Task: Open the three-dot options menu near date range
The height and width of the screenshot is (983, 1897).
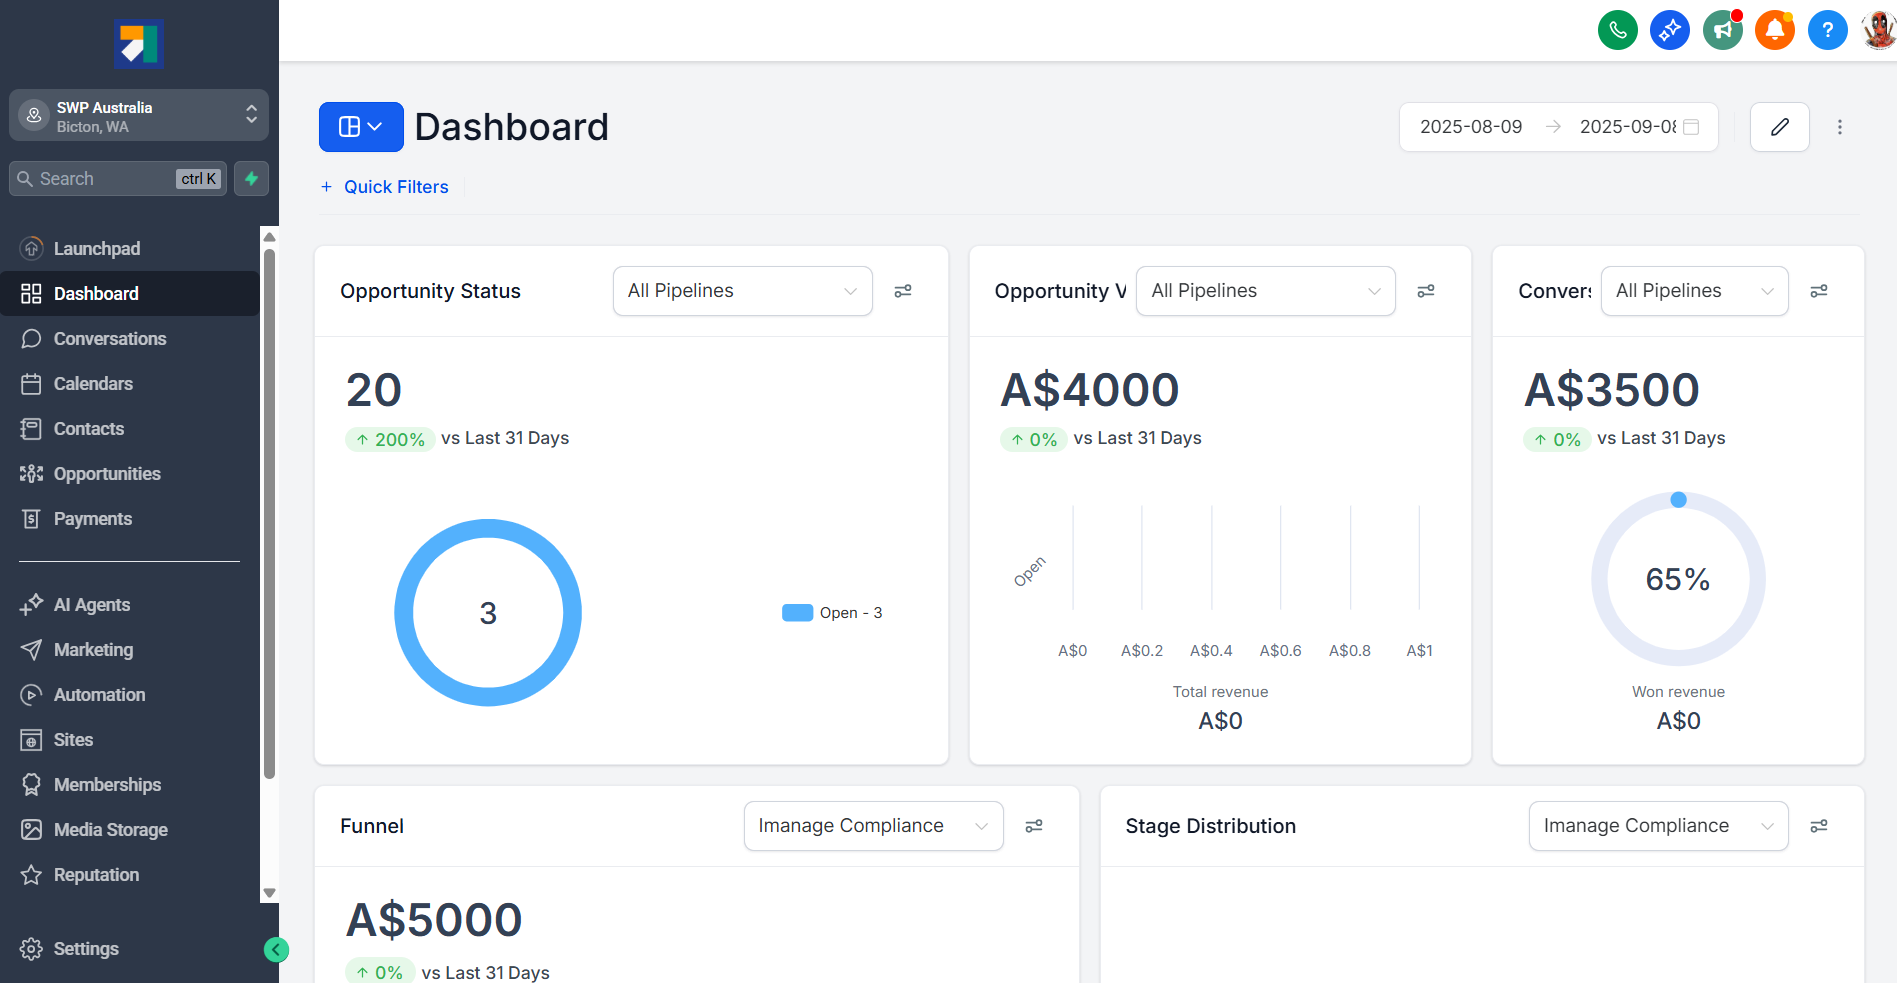Action: tap(1840, 127)
